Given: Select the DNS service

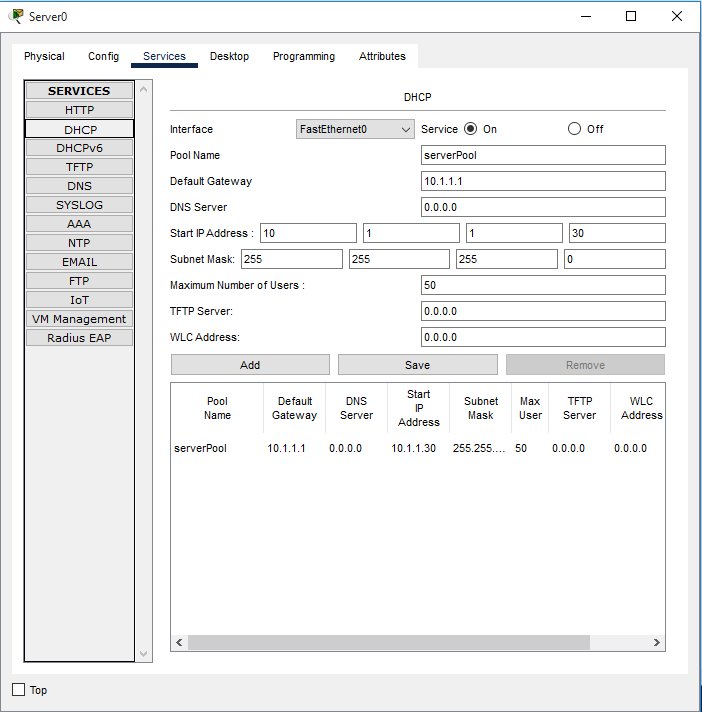Looking at the screenshot, I should tap(80, 186).
